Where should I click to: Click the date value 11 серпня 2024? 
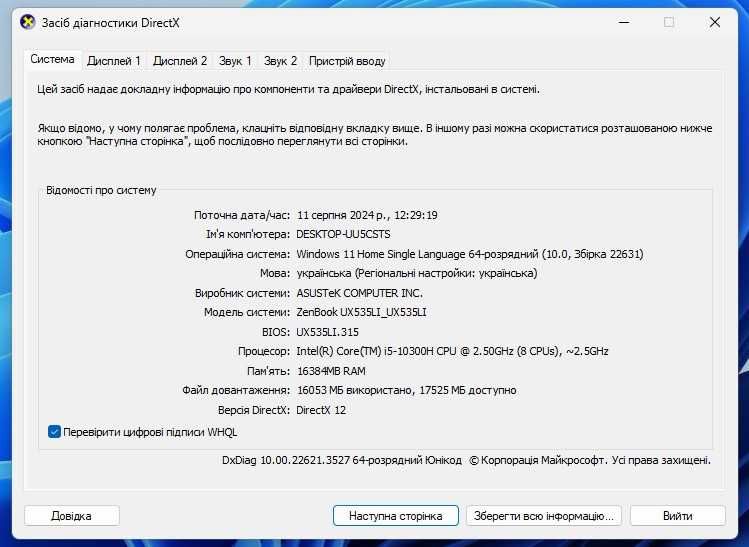pyautogui.click(x=367, y=215)
